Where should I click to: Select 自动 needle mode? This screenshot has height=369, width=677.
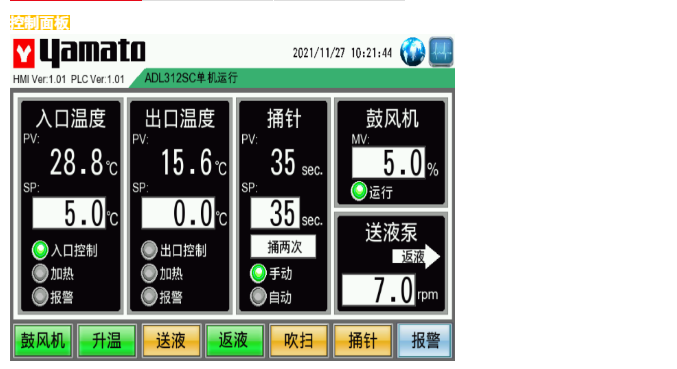click(258, 297)
